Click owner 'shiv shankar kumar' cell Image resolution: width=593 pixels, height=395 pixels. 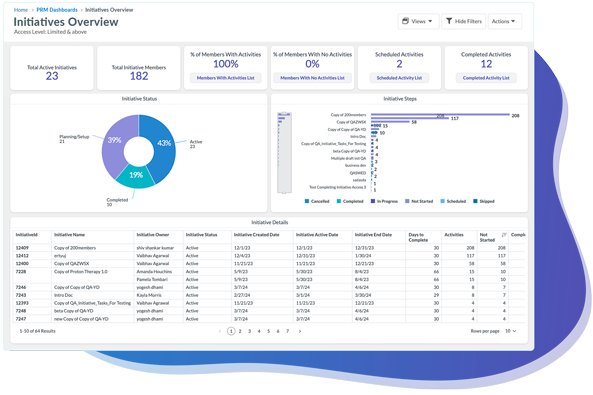click(x=155, y=248)
